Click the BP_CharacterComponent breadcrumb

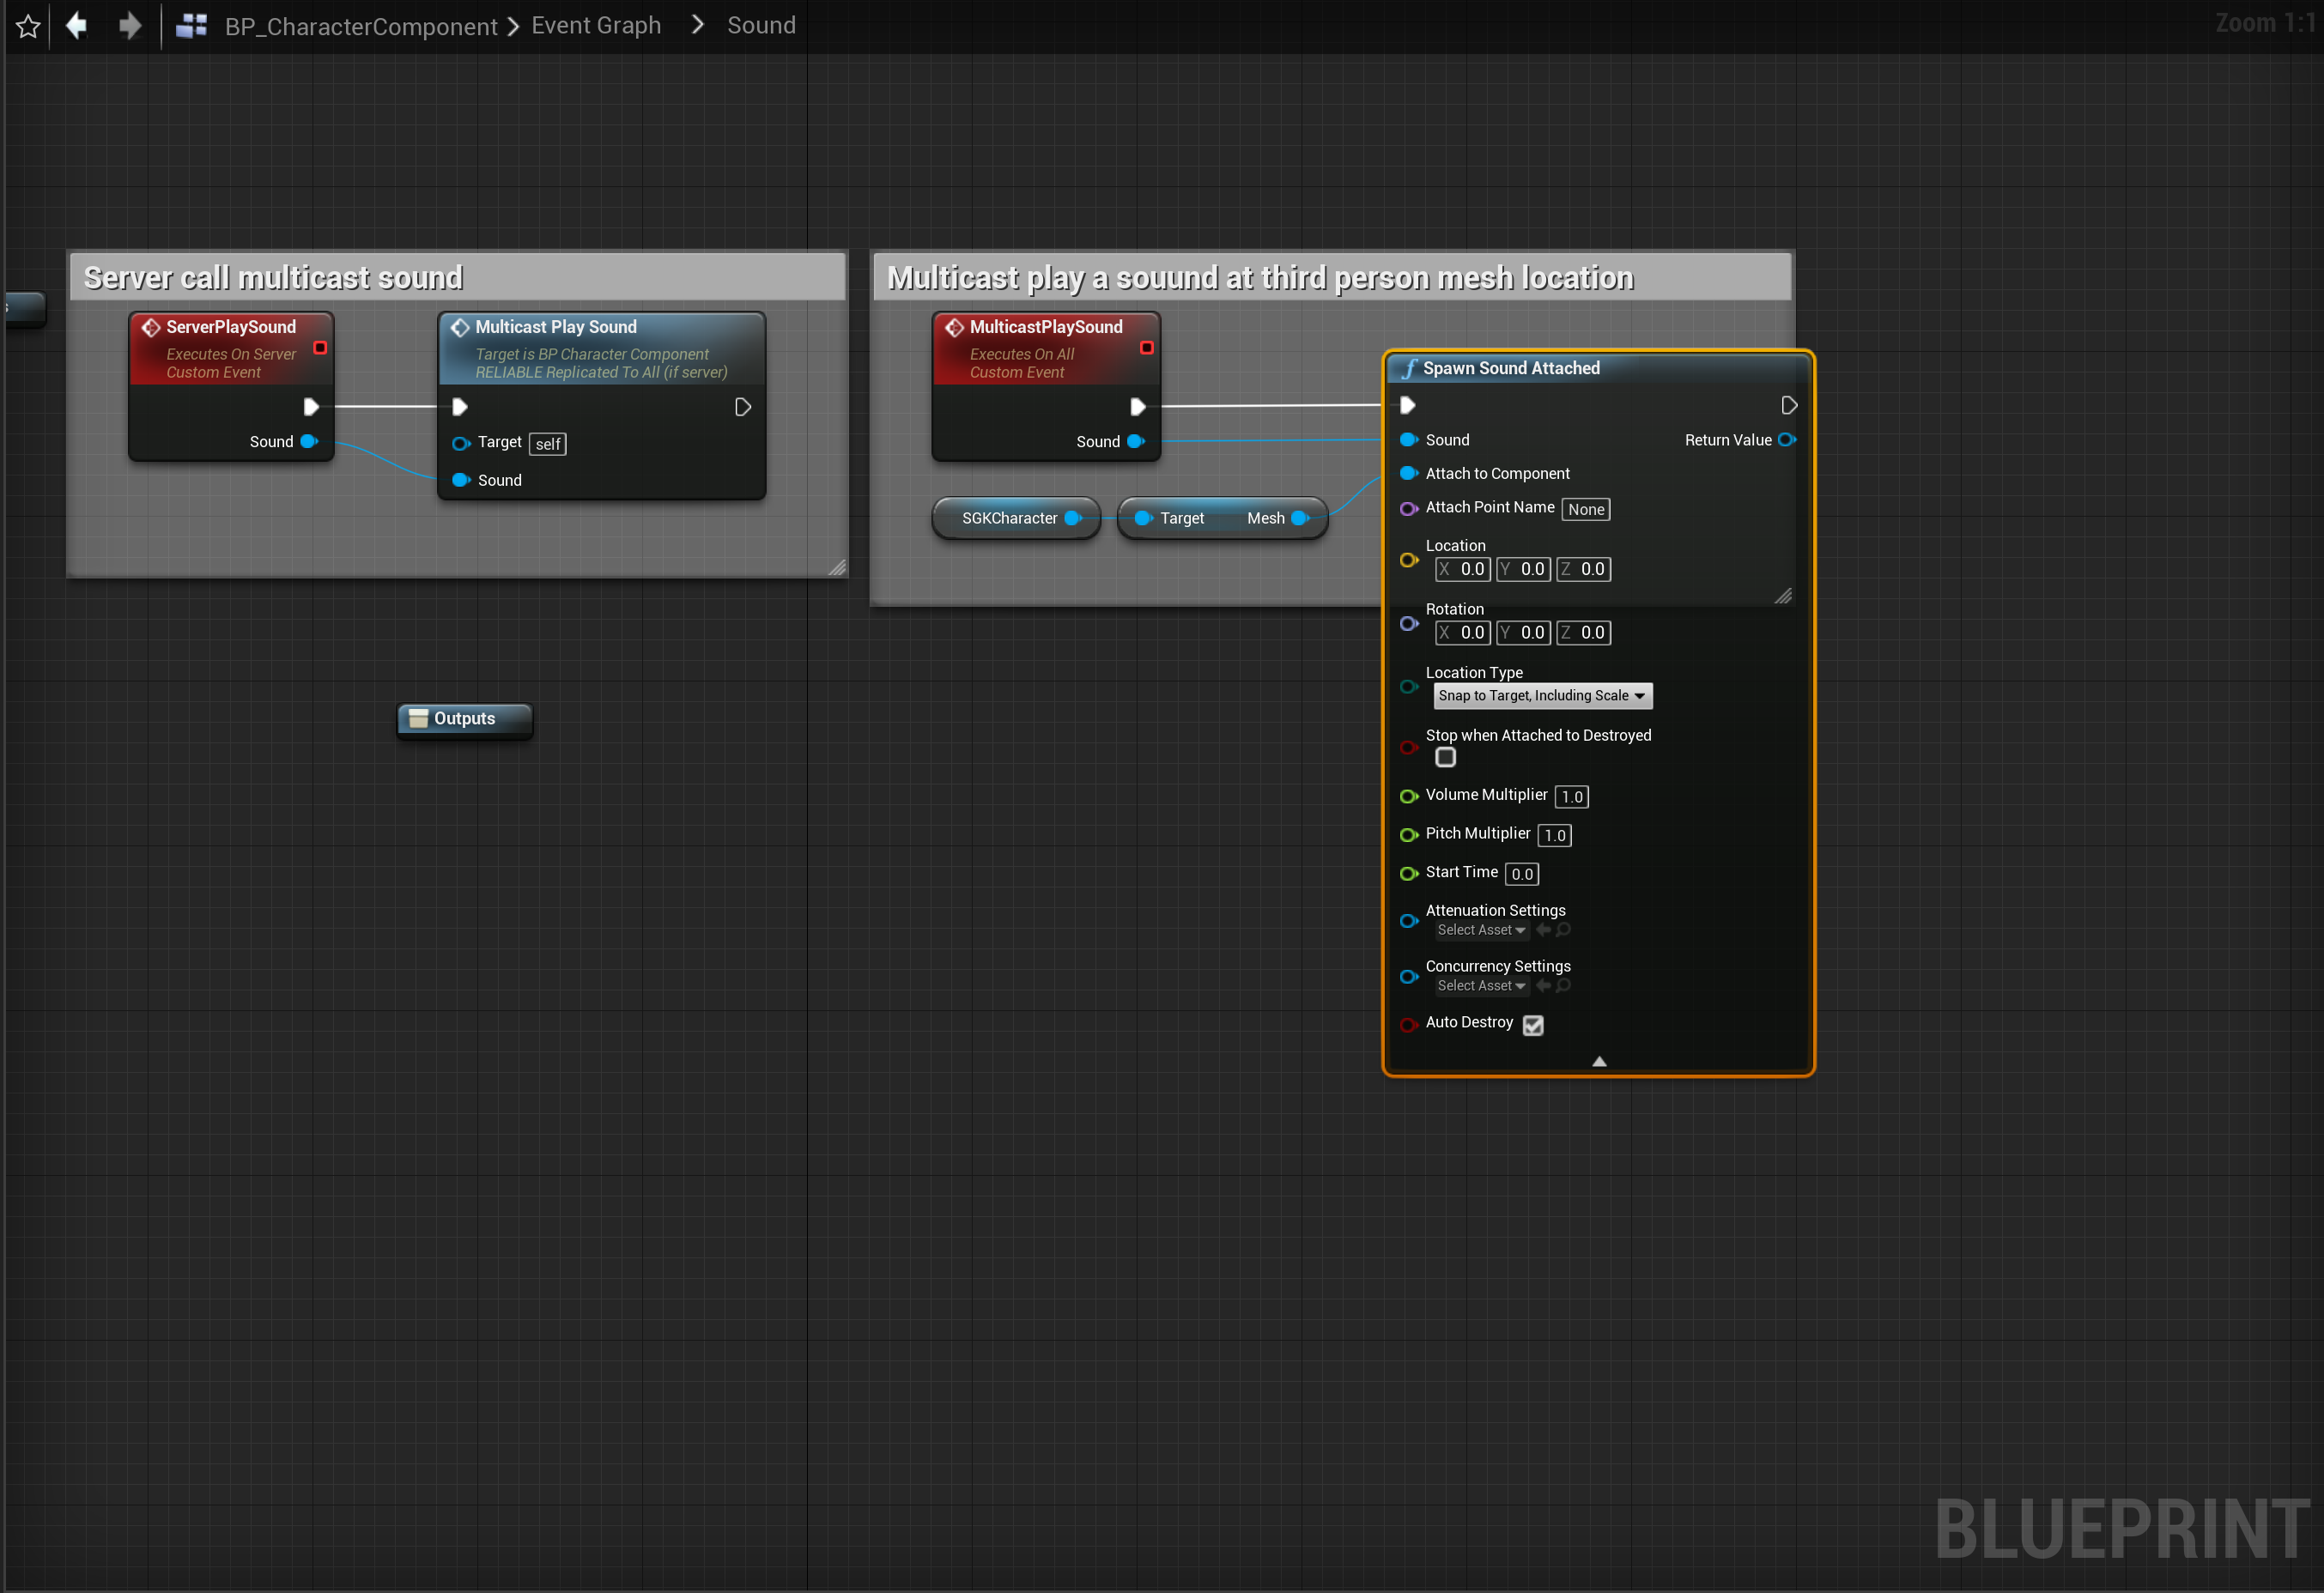(360, 27)
